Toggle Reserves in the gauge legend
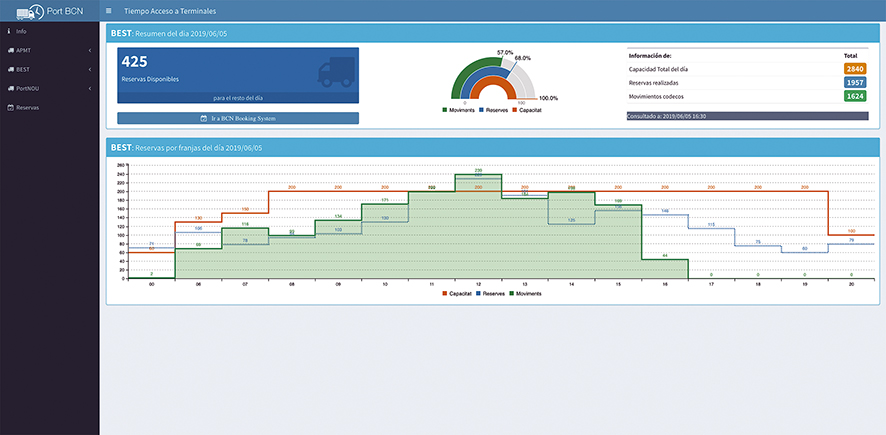This screenshot has width=886, height=435. coord(492,109)
